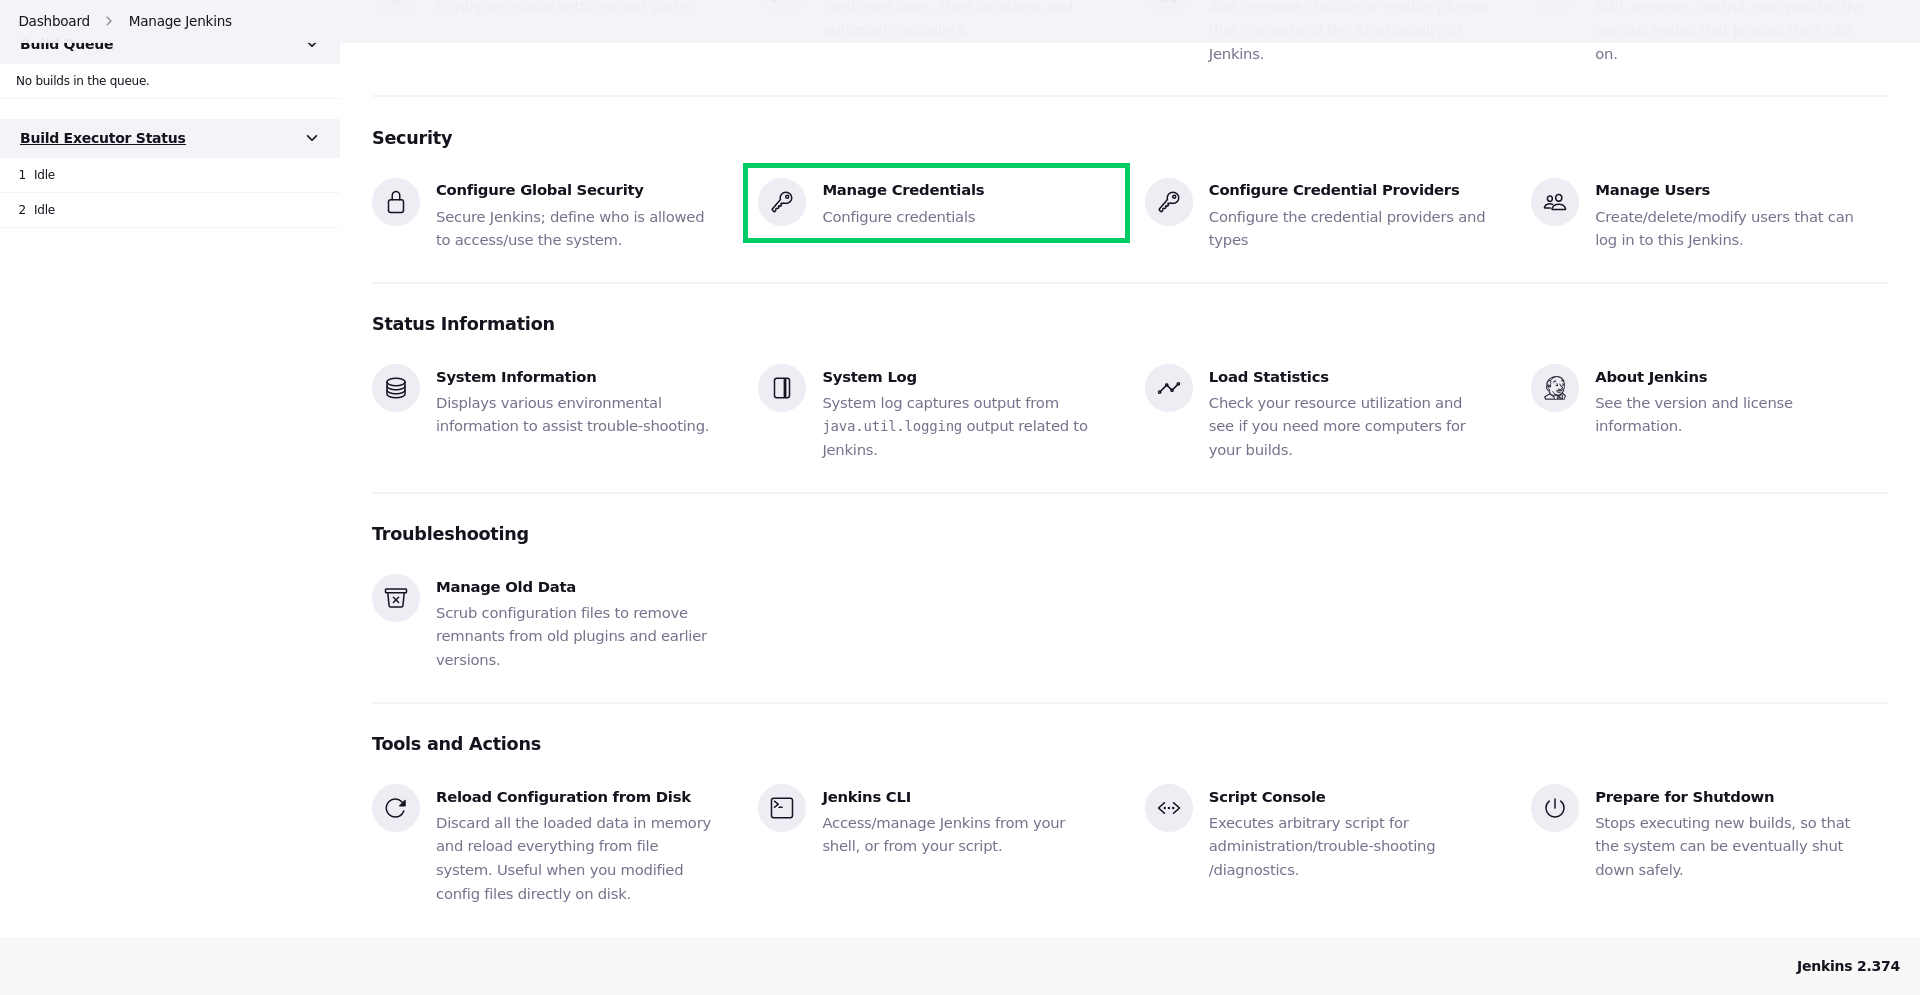This screenshot has width=1920, height=995.
Task: Click executor 2 Idle row
Action: click(170, 210)
